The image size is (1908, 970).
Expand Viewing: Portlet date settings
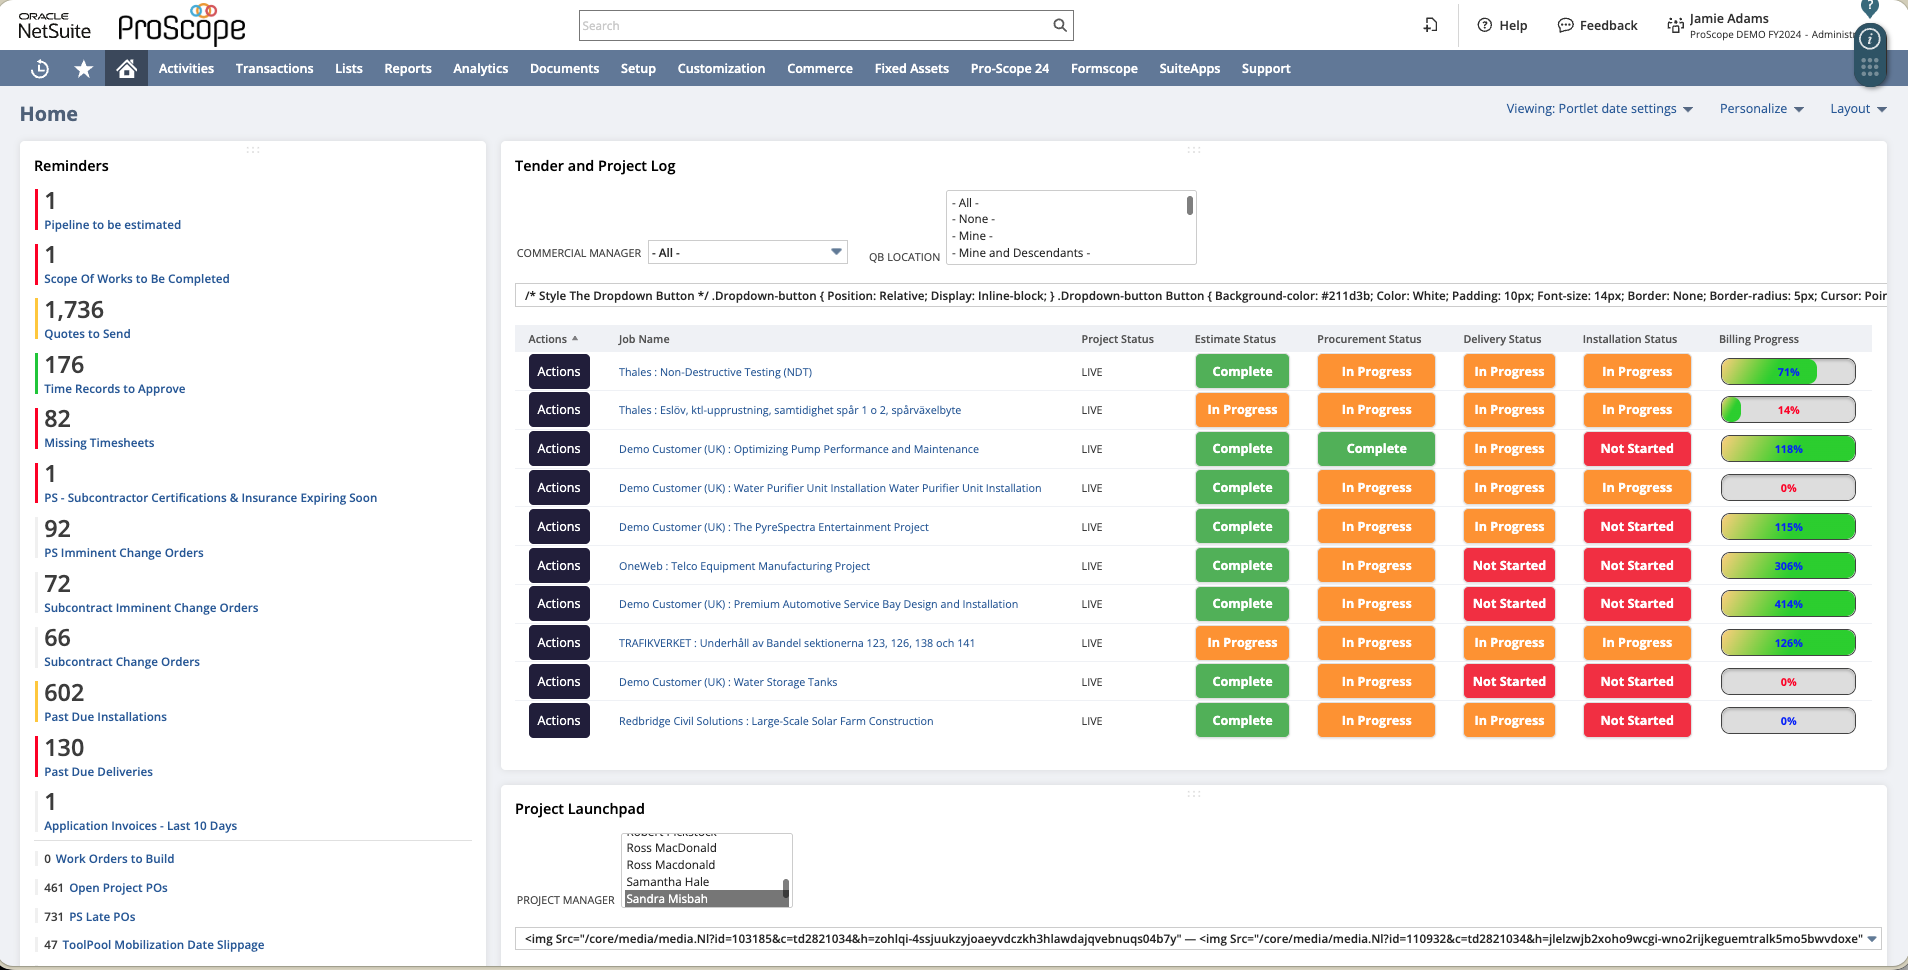1599,109
